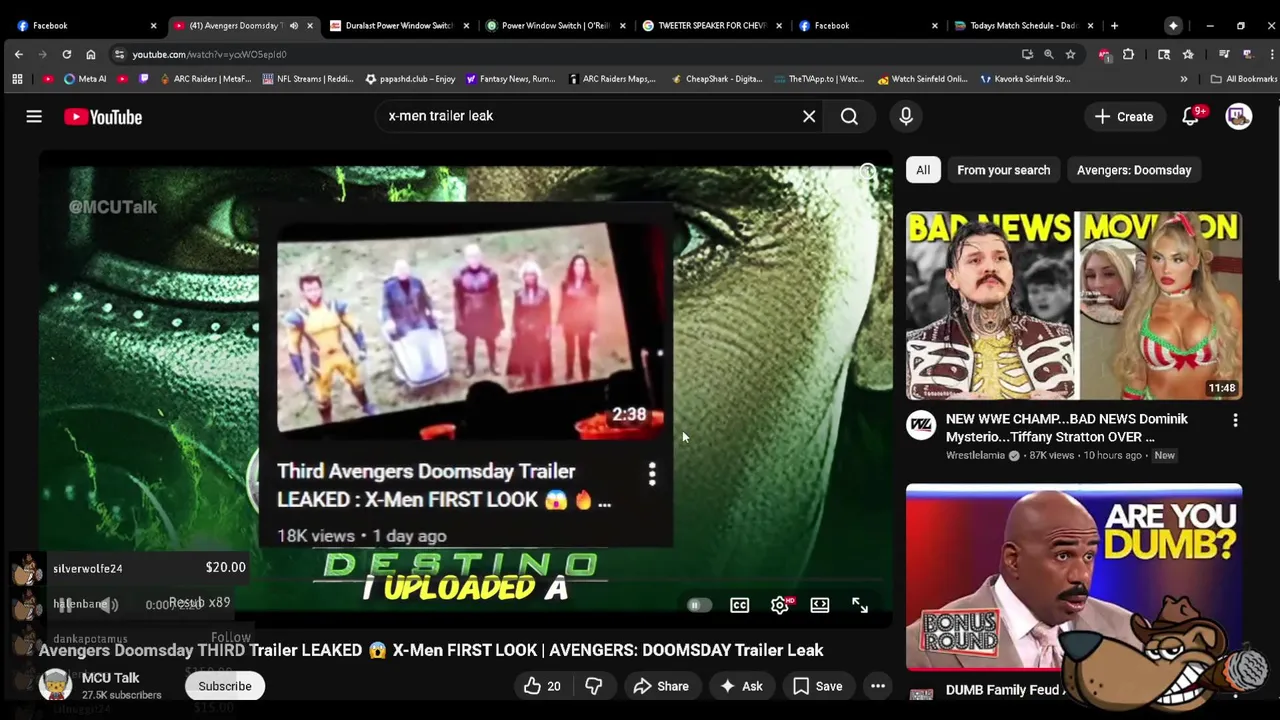Select the From your search chip
Screen dimensions: 1280x720
[x=1003, y=170]
